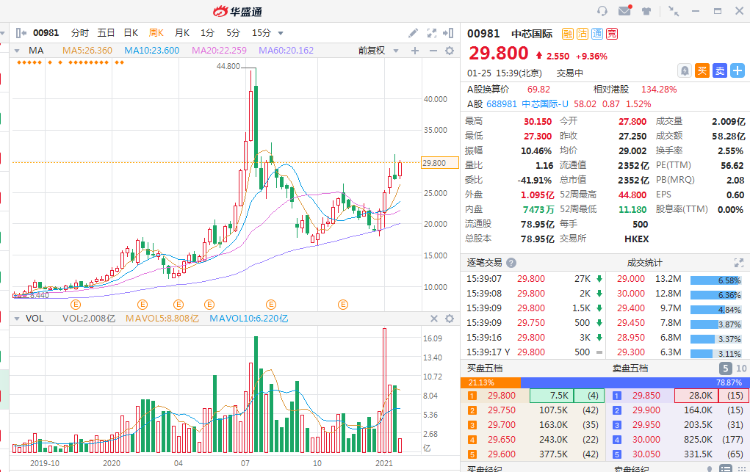750x472 pixels.
Task: Click the compact mode arrows icon
Action: [x=673, y=11]
